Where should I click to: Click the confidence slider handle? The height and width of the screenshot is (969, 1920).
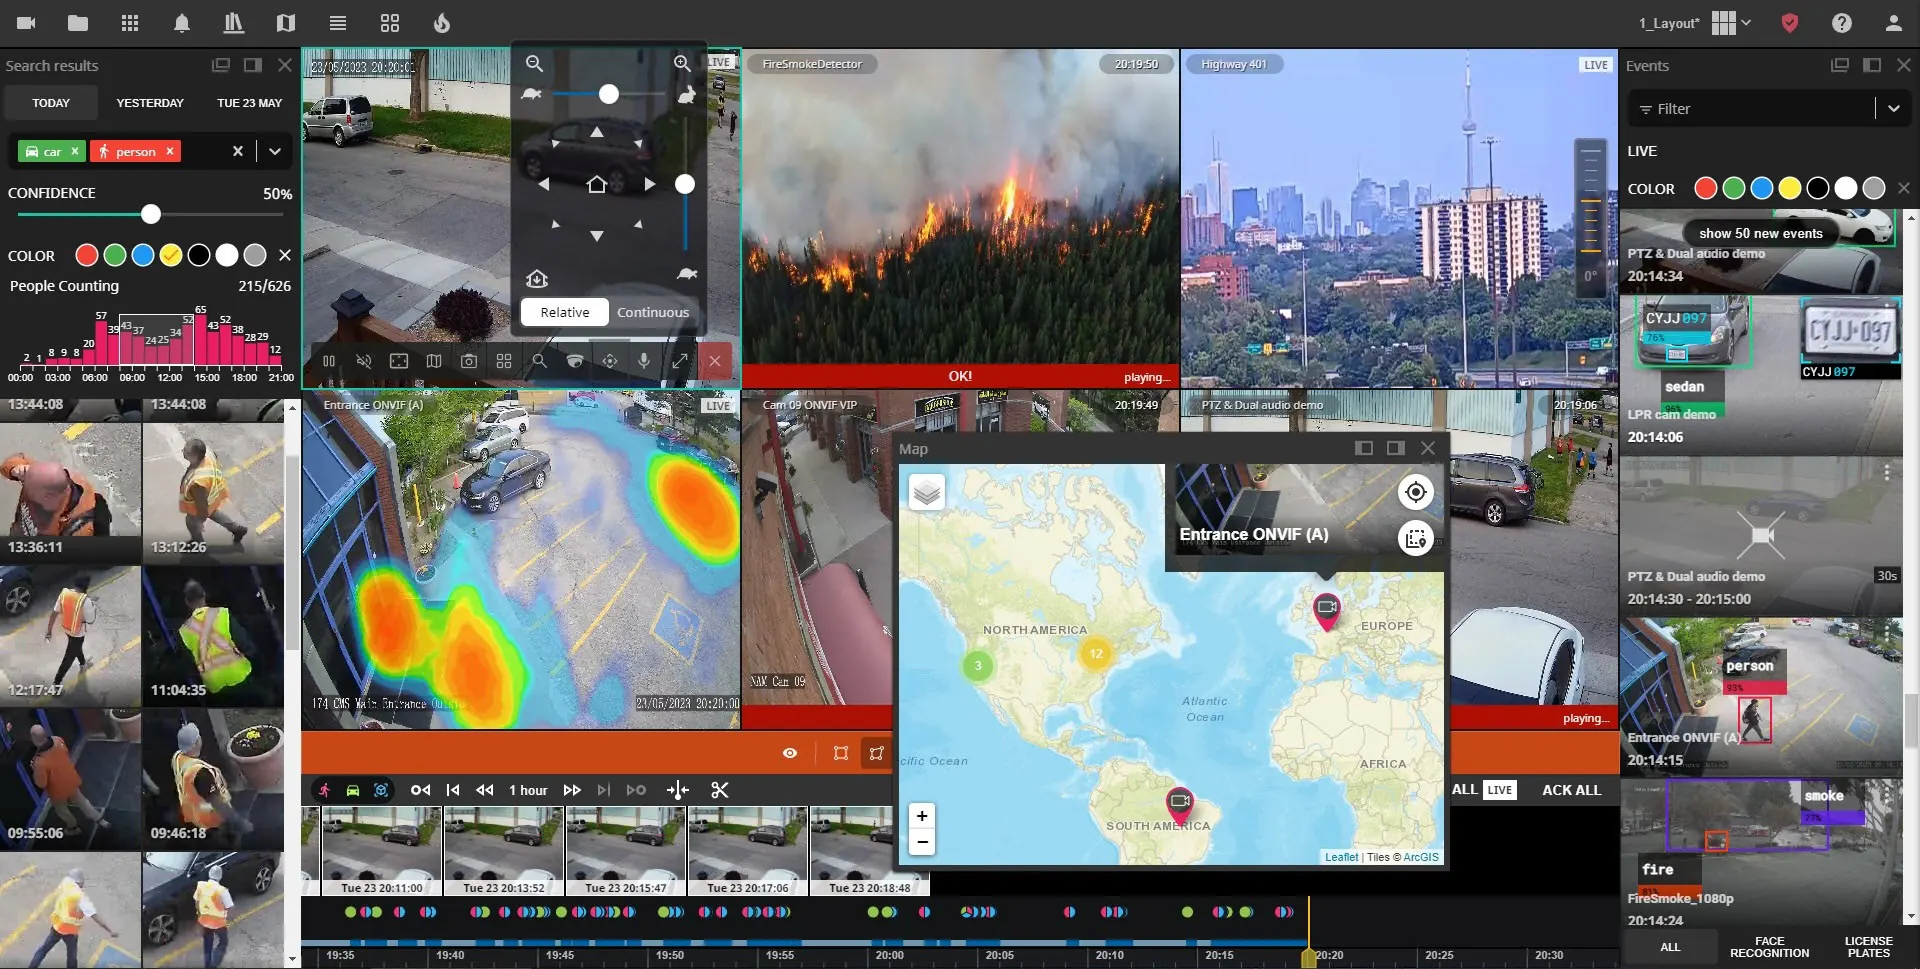click(x=151, y=214)
